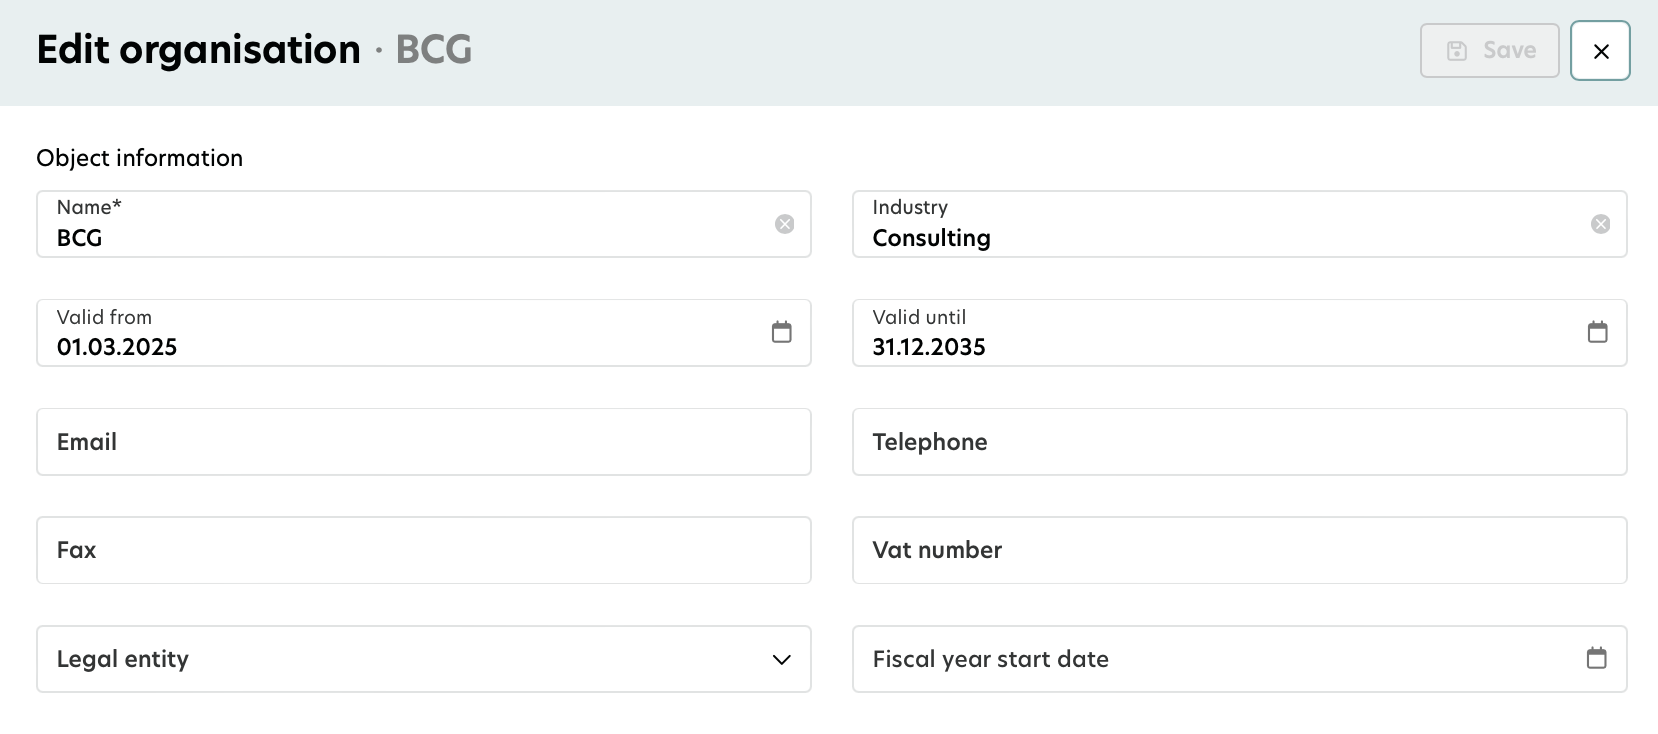This screenshot has height=734, width=1658.
Task: Open the Fiscal year start date calendar
Action: 1596,658
